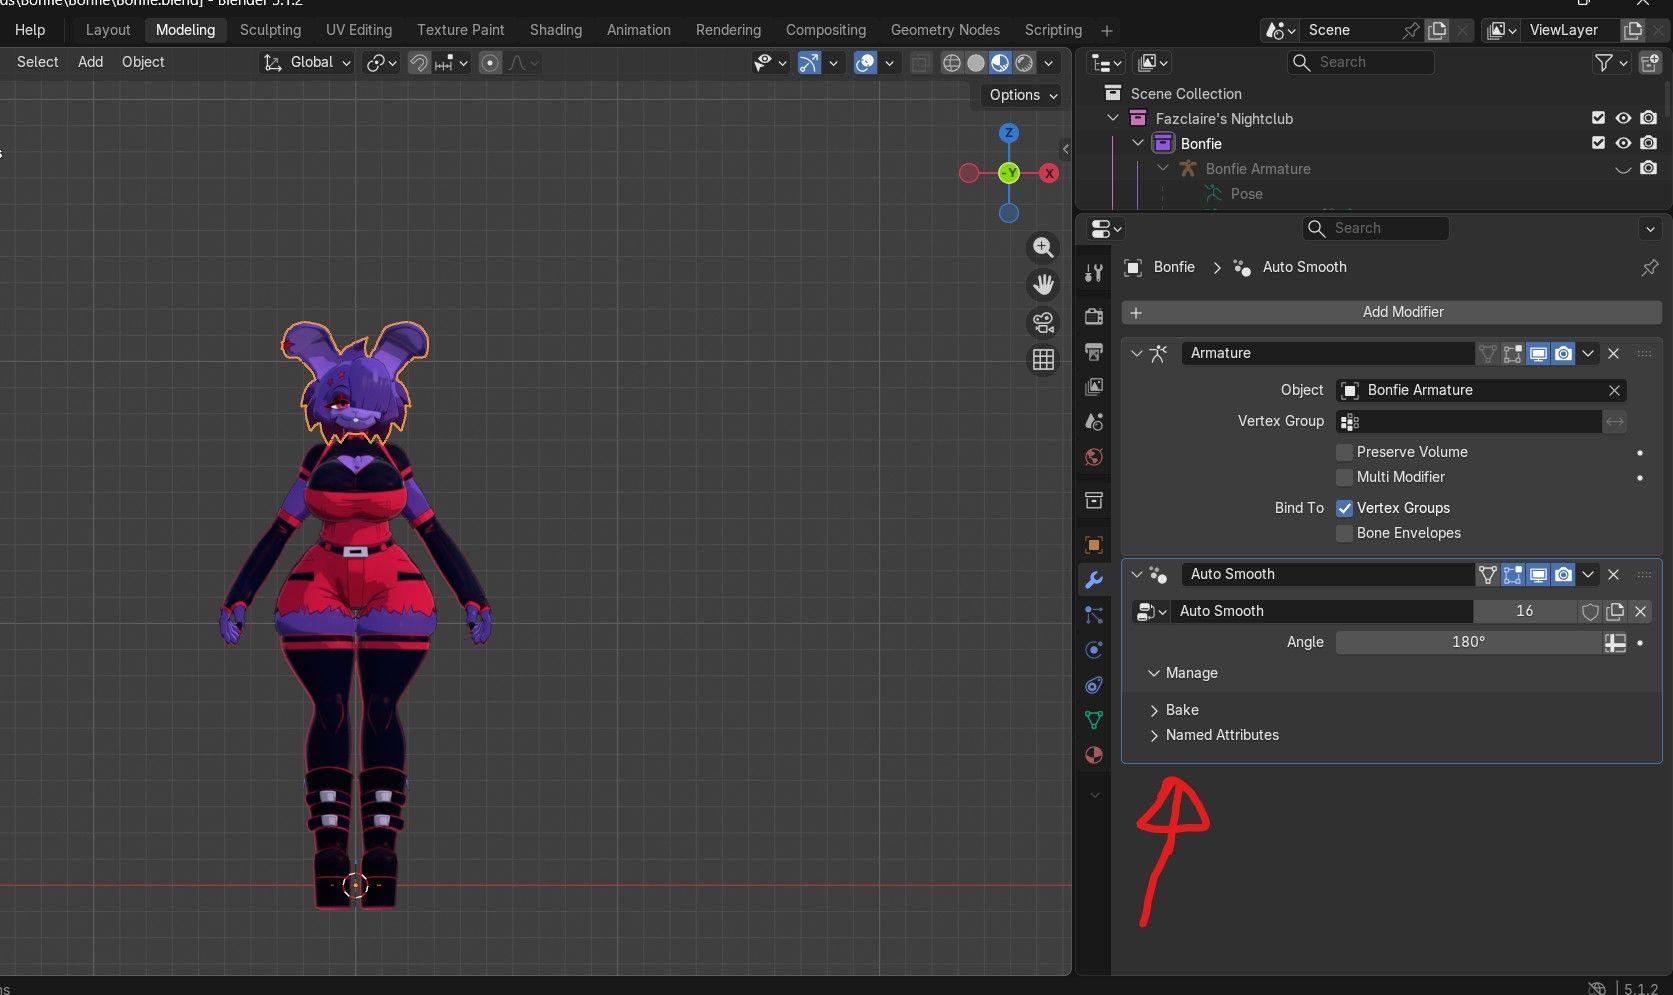1673x995 pixels.
Task: Open the Tool properties tab
Action: pos(1094,273)
